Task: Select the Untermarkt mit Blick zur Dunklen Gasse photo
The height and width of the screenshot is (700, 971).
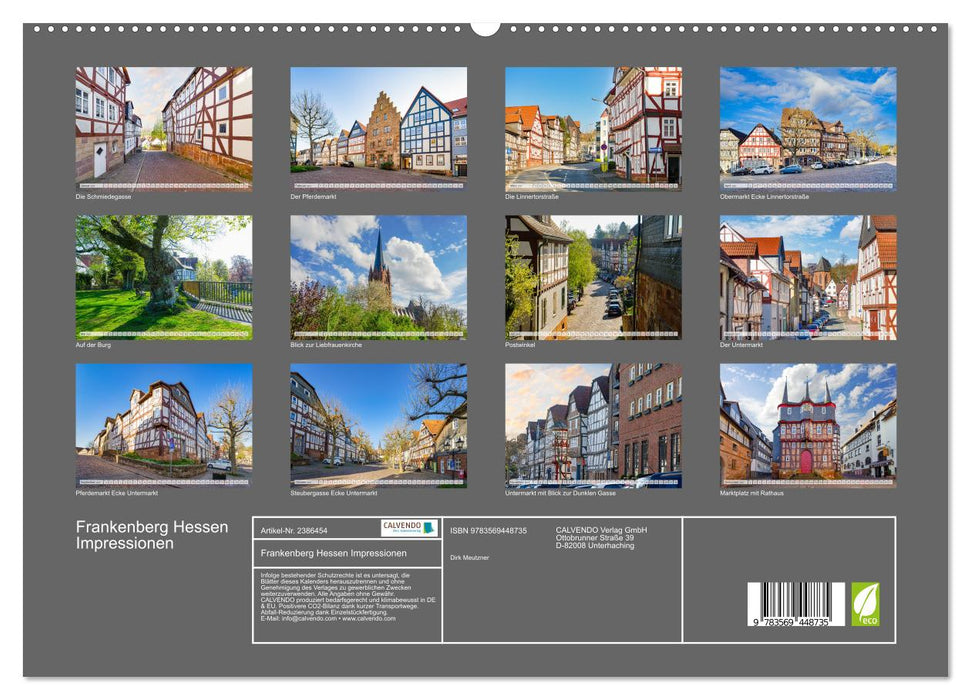Action: tap(593, 426)
